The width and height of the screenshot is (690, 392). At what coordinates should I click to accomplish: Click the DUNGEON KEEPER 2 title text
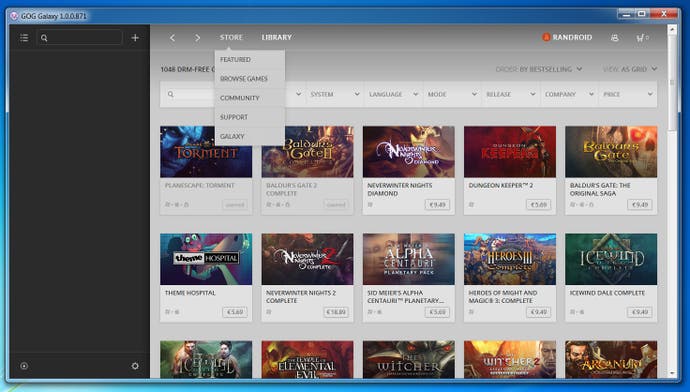point(501,186)
